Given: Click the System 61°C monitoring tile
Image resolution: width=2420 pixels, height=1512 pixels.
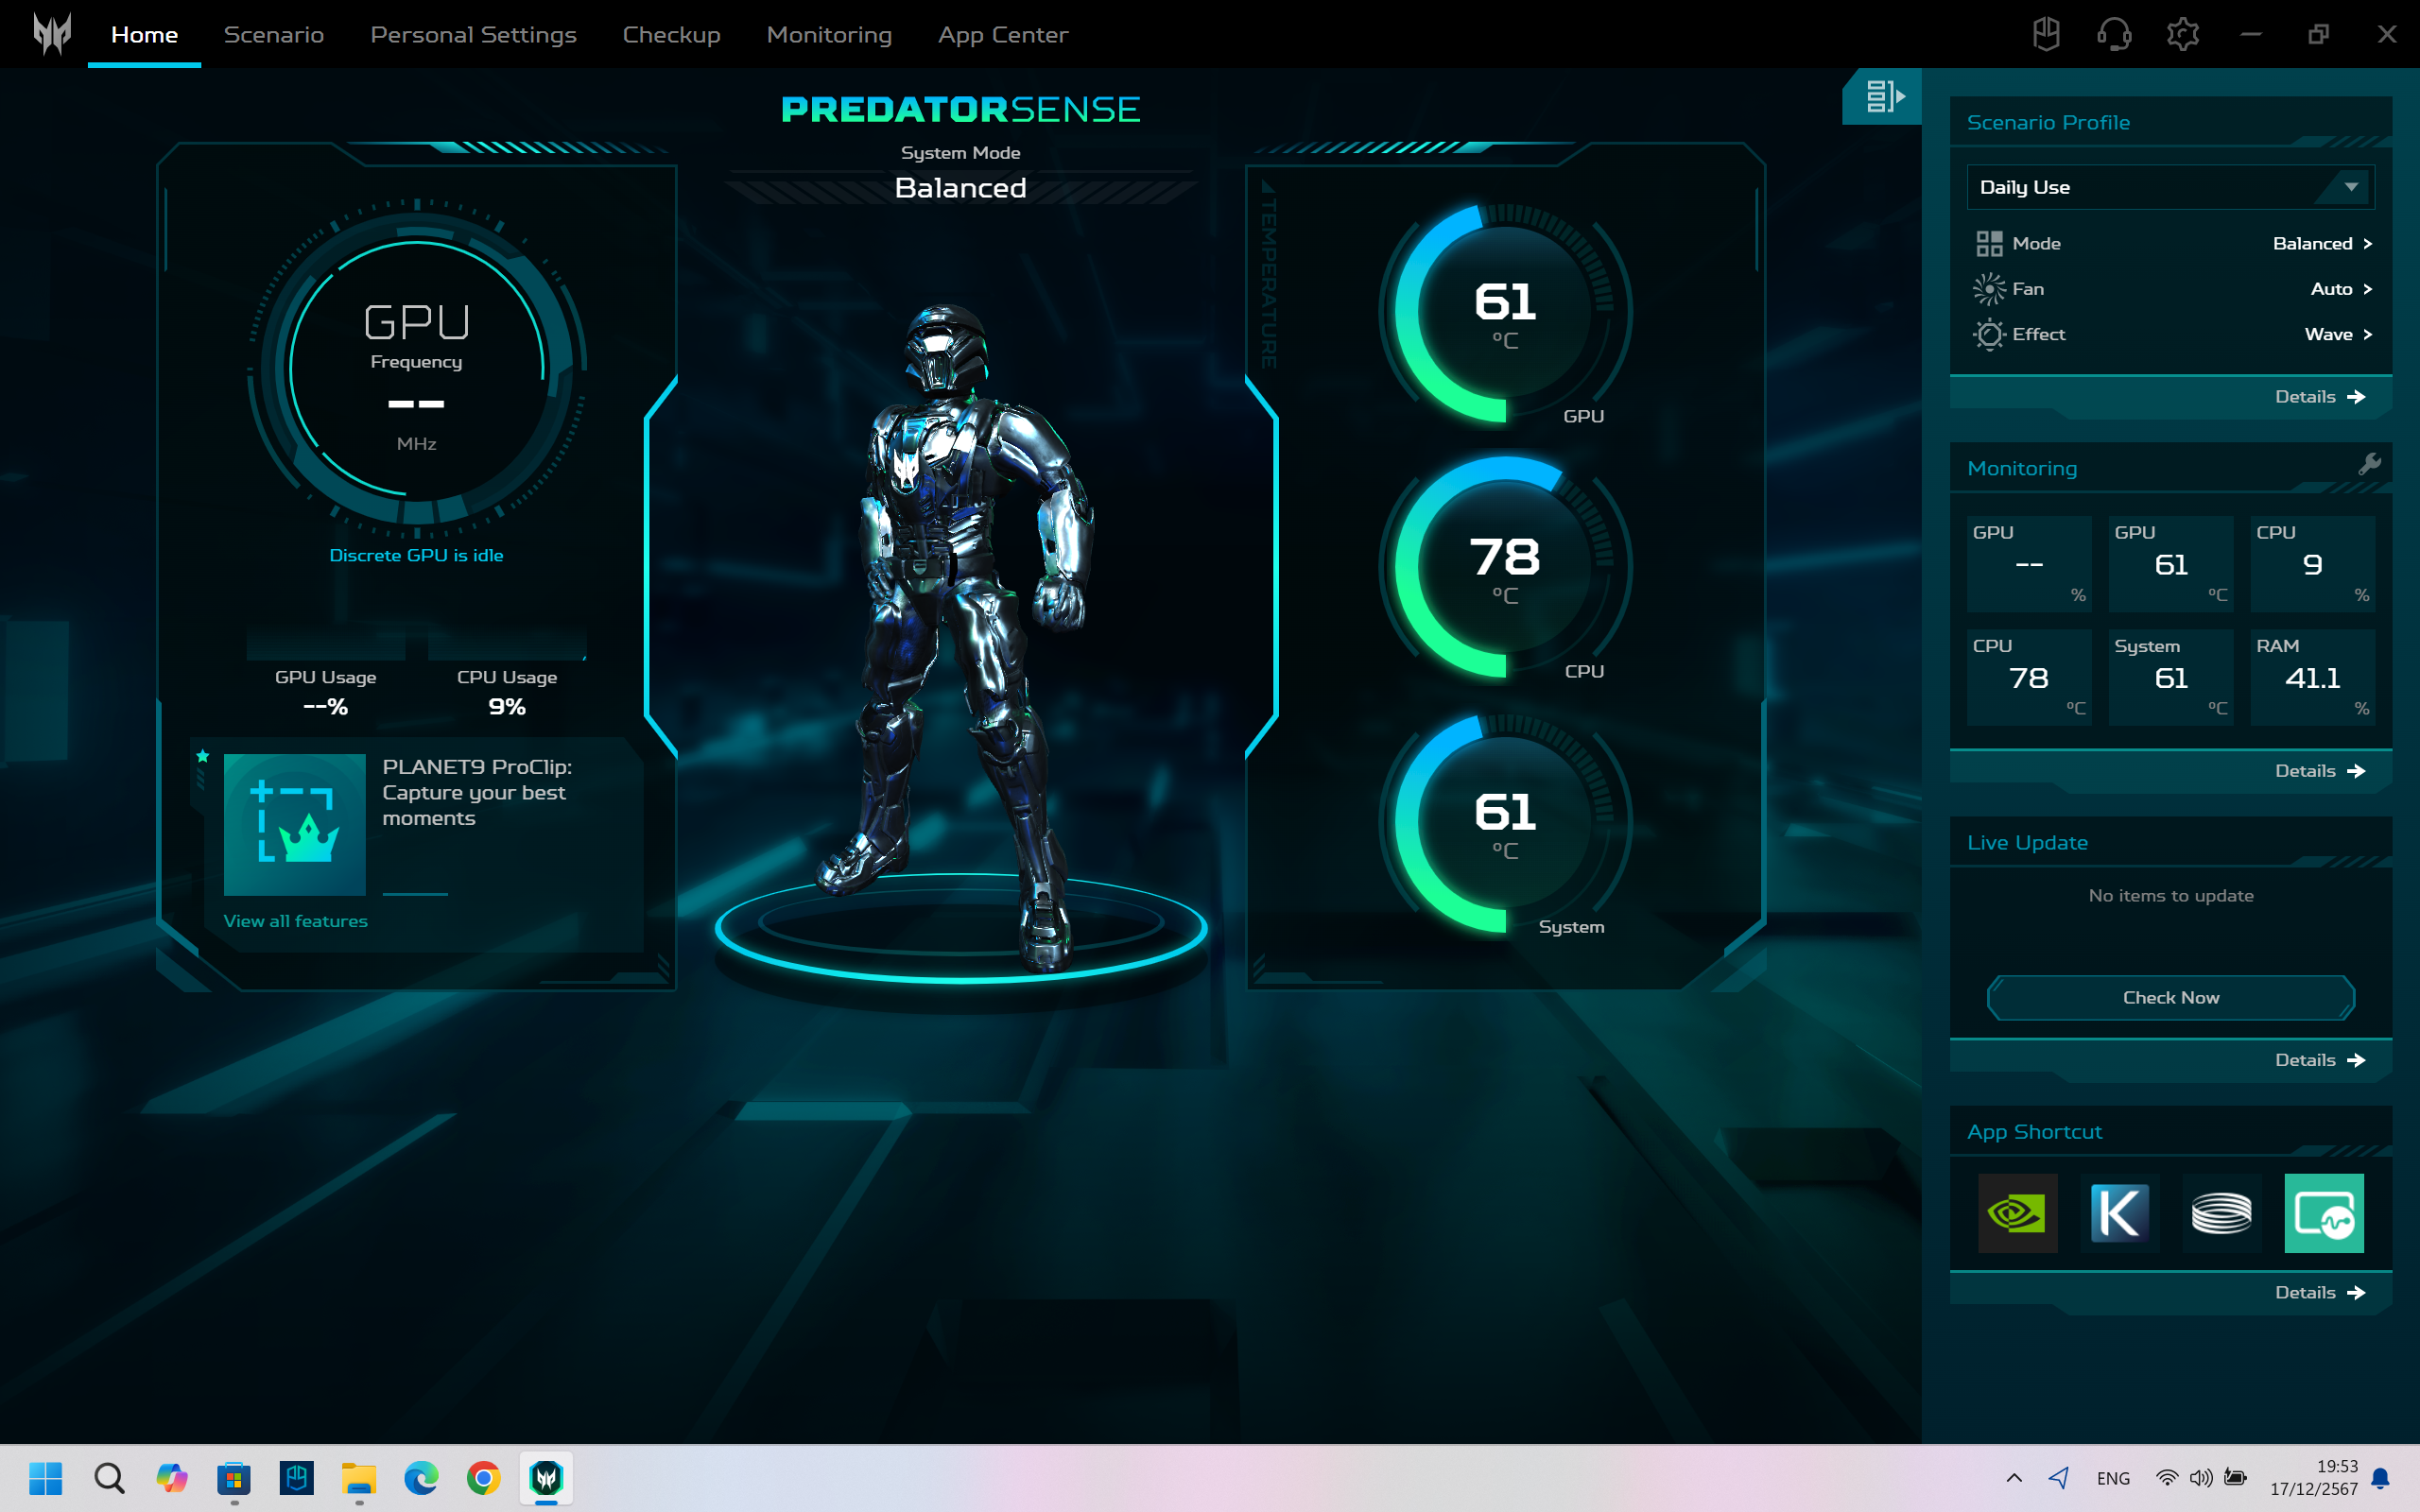Looking at the screenshot, I should [x=2170, y=675].
